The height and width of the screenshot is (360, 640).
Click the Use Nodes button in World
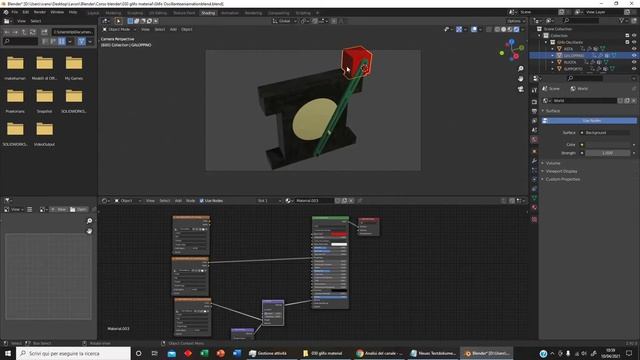[589, 121]
